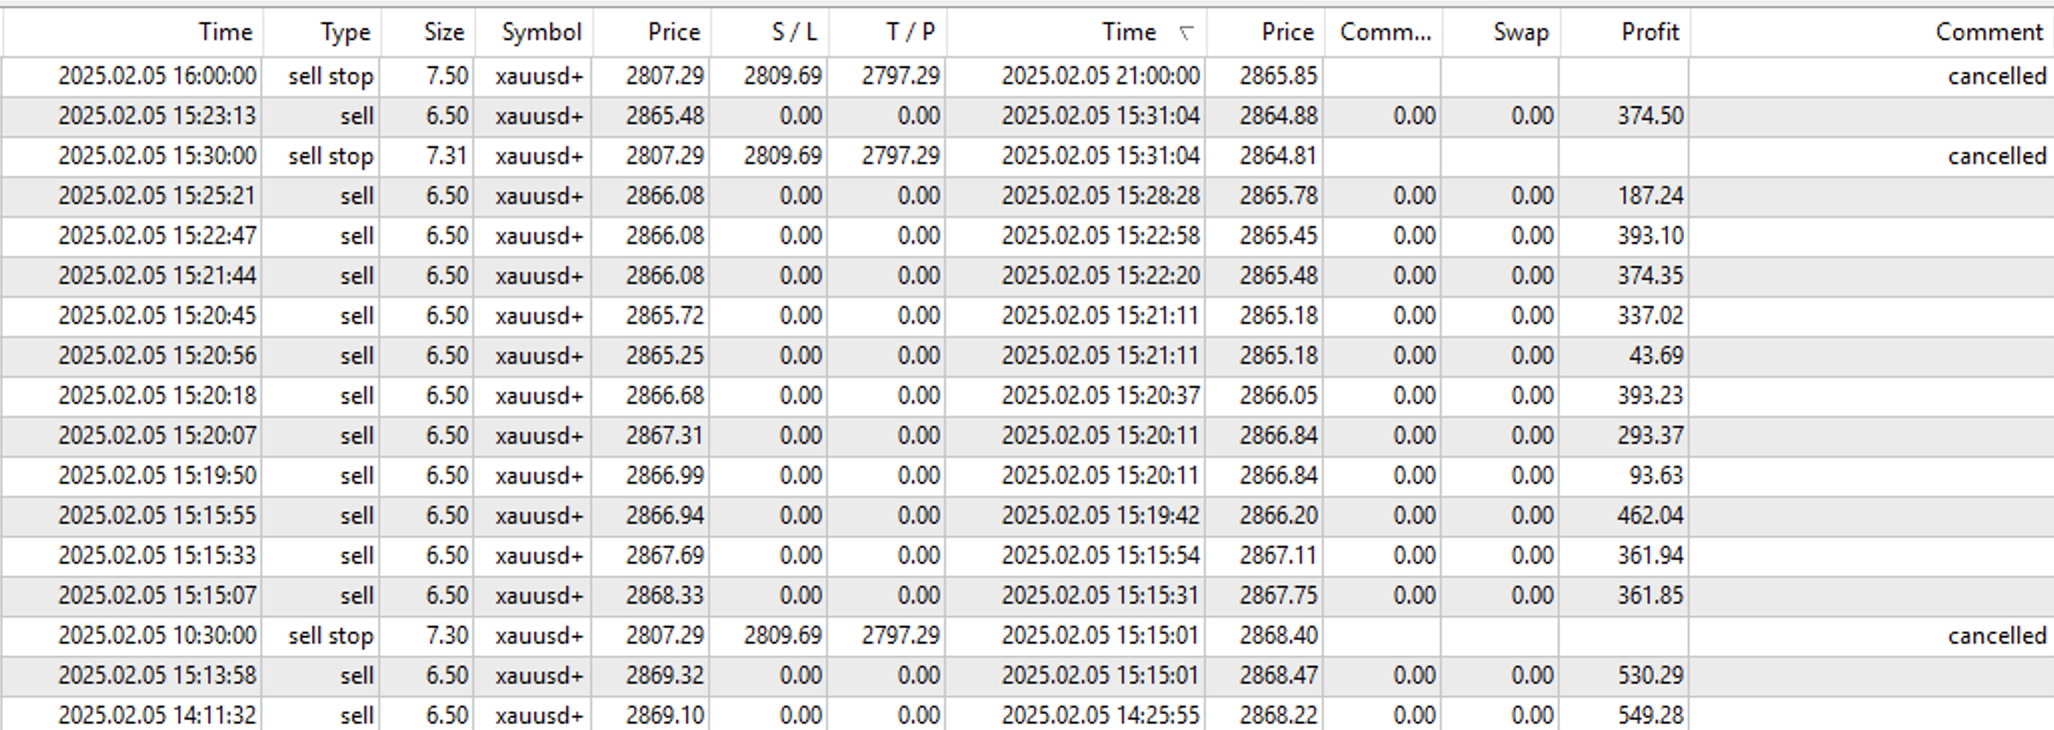
Task: Click the profit cell showing 462.04
Action: [x=1650, y=516]
